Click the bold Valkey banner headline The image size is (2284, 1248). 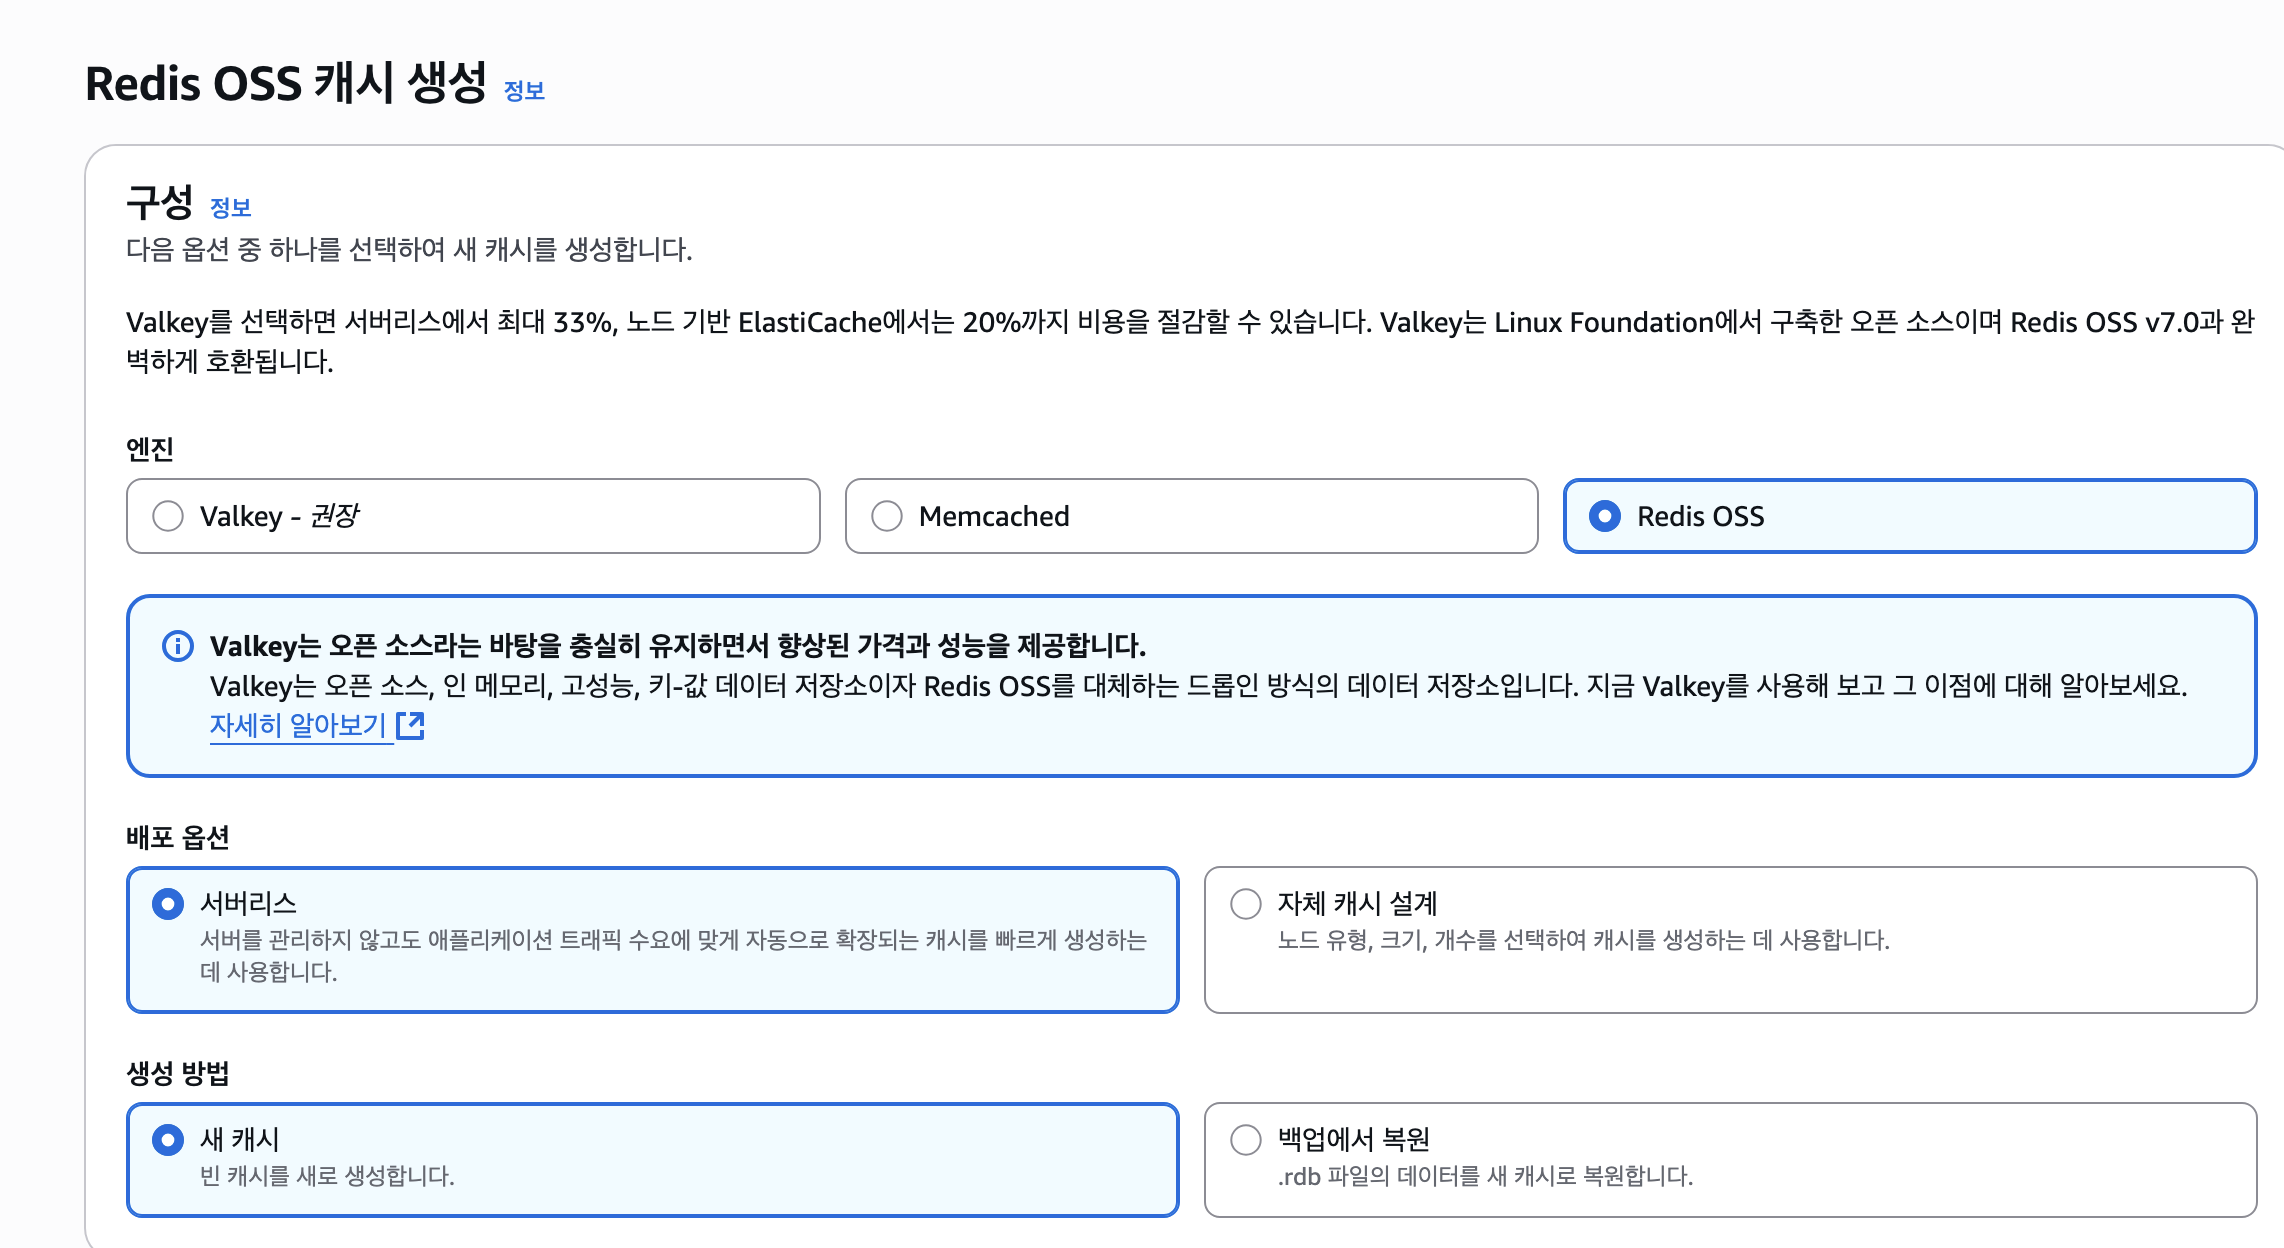pyautogui.click(x=677, y=646)
